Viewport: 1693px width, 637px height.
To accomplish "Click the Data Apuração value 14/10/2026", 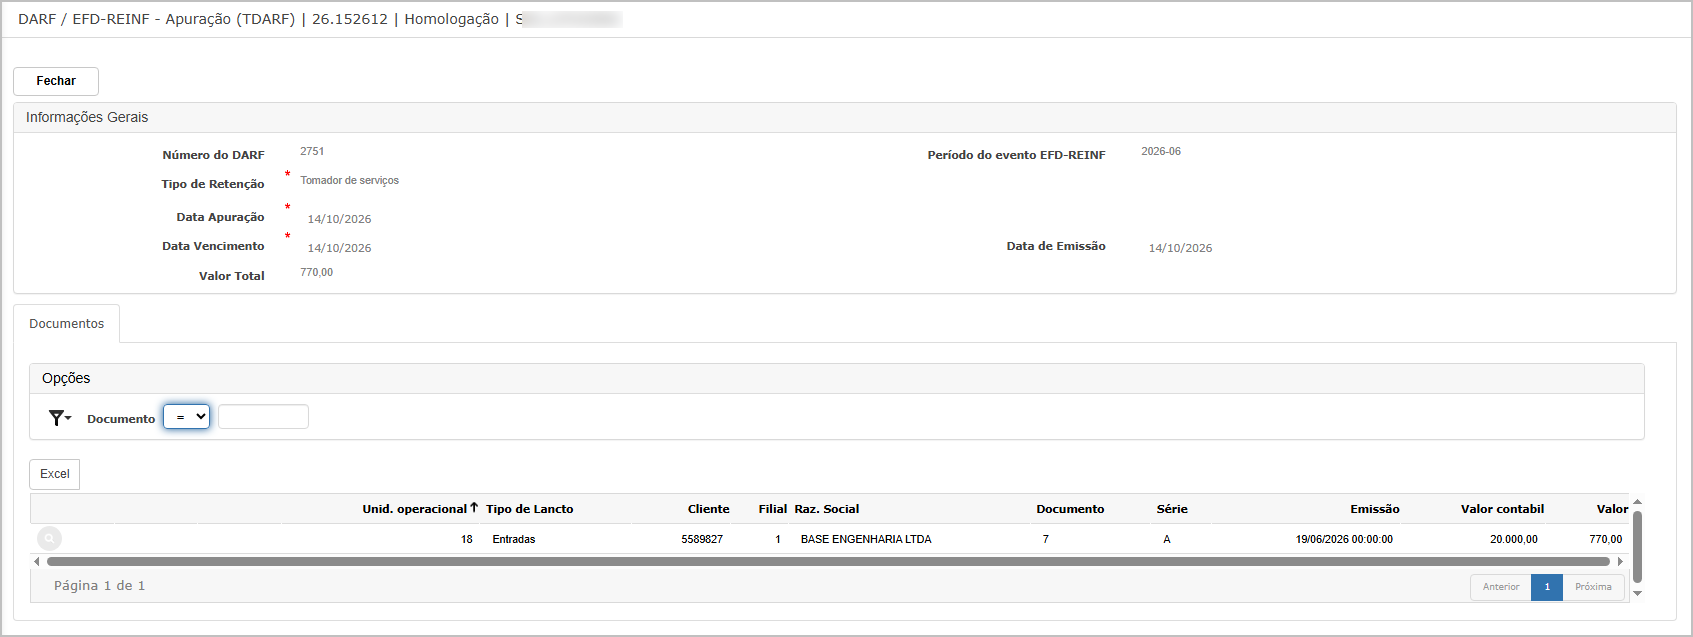I will [339, 219].
